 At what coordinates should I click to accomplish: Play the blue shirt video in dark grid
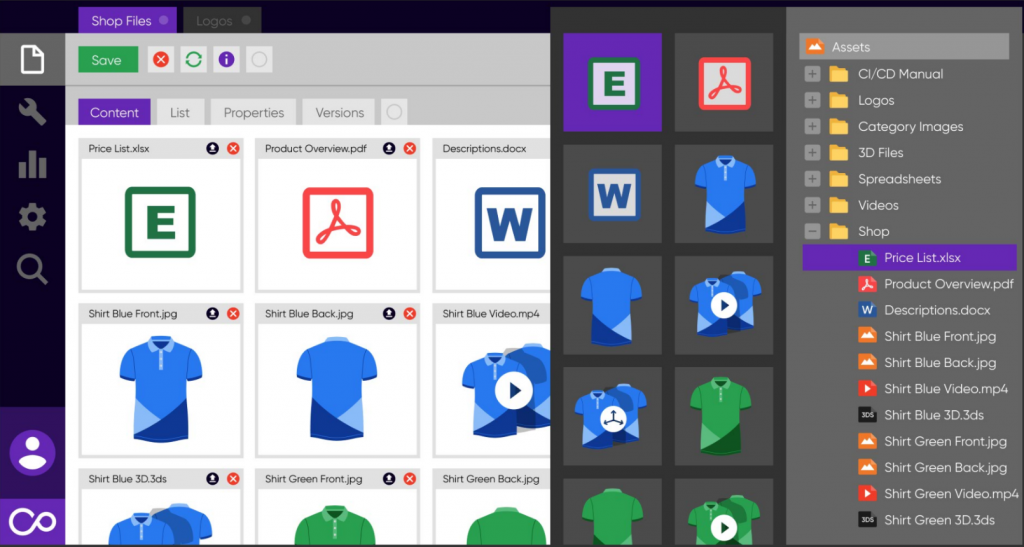tap(724, 305)
